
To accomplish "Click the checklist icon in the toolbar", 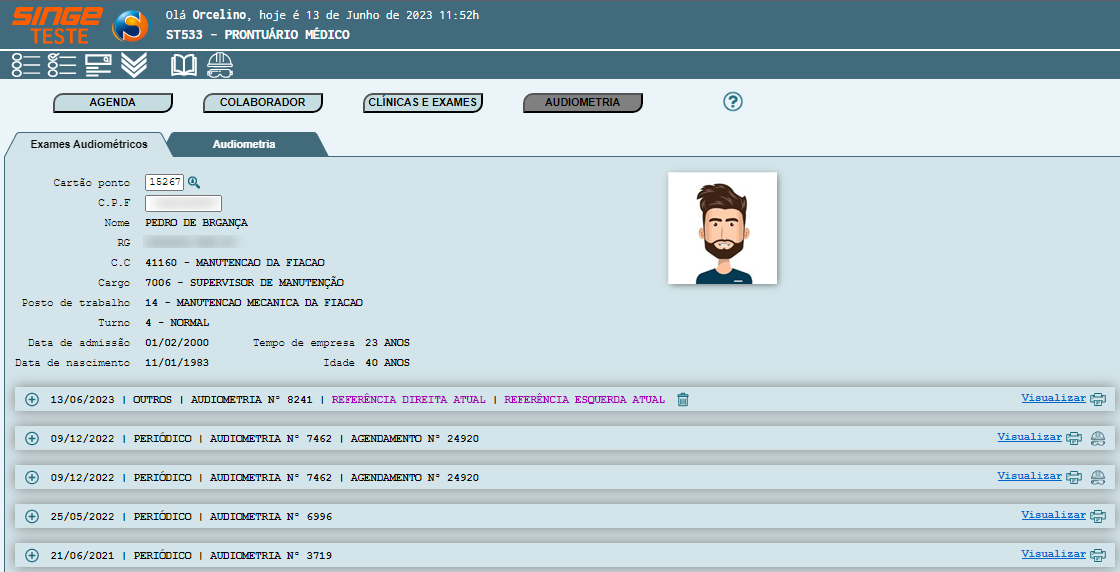I will 62,66.
